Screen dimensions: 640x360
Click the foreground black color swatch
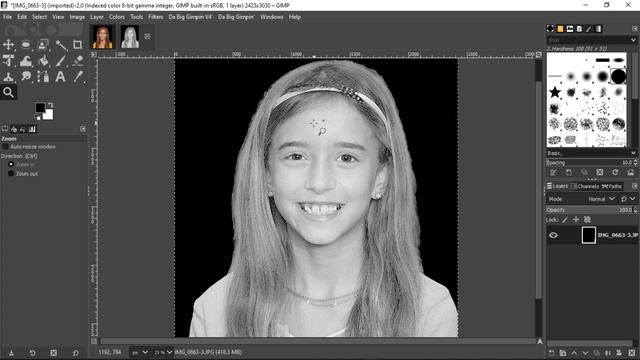point(40,107)
